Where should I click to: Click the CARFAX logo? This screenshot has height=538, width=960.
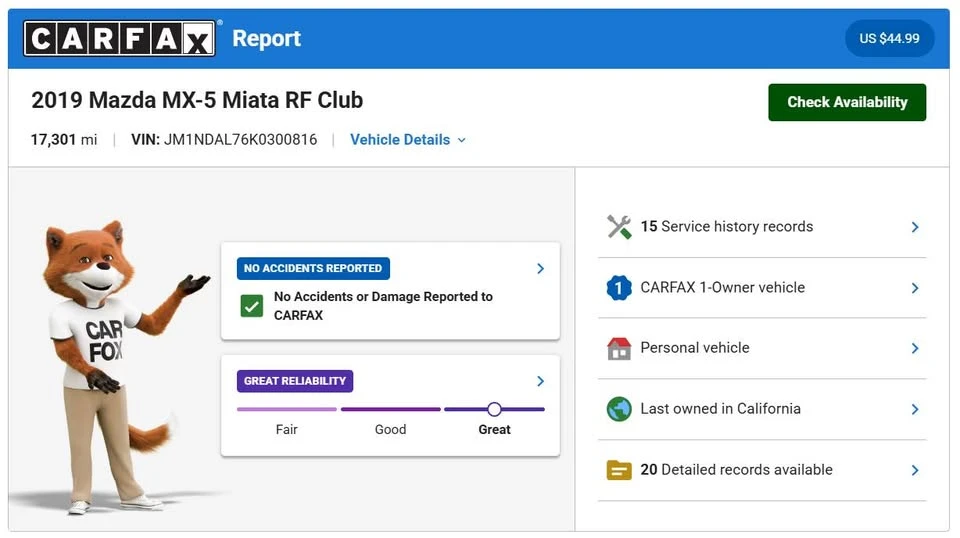pos(119,39)
